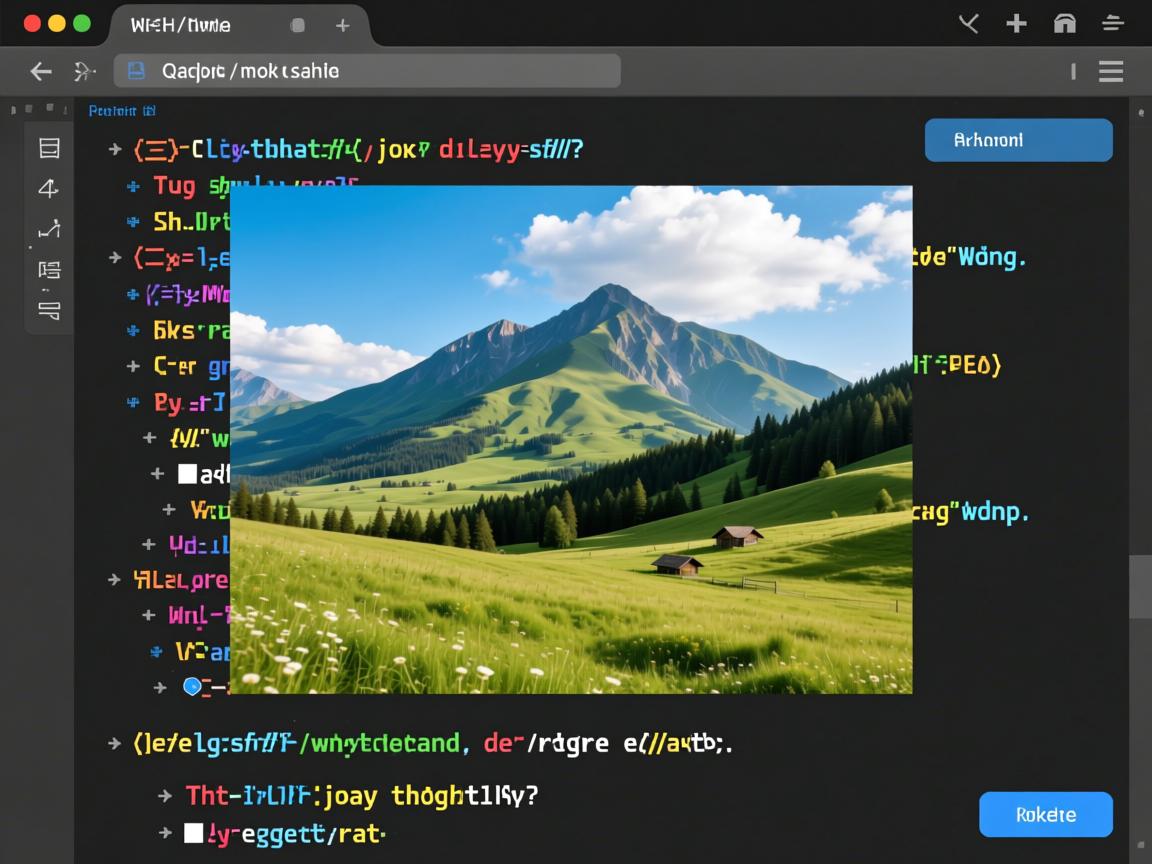Screen dimensions: 1152x864
Task: Open the hamburger menu in the address bar row
Action: 1111,71
